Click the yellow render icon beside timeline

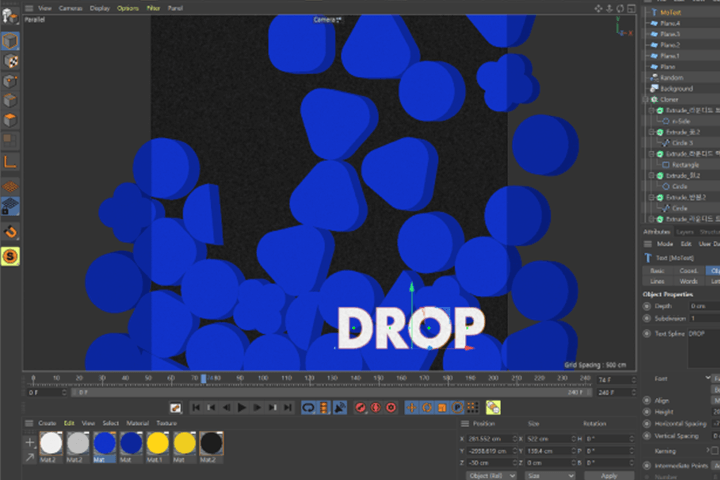(x=493, y=407)
